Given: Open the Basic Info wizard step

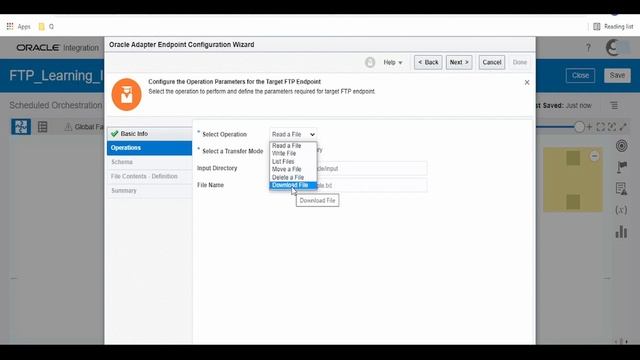Looking at the screenshot, I should pos(149,134).
